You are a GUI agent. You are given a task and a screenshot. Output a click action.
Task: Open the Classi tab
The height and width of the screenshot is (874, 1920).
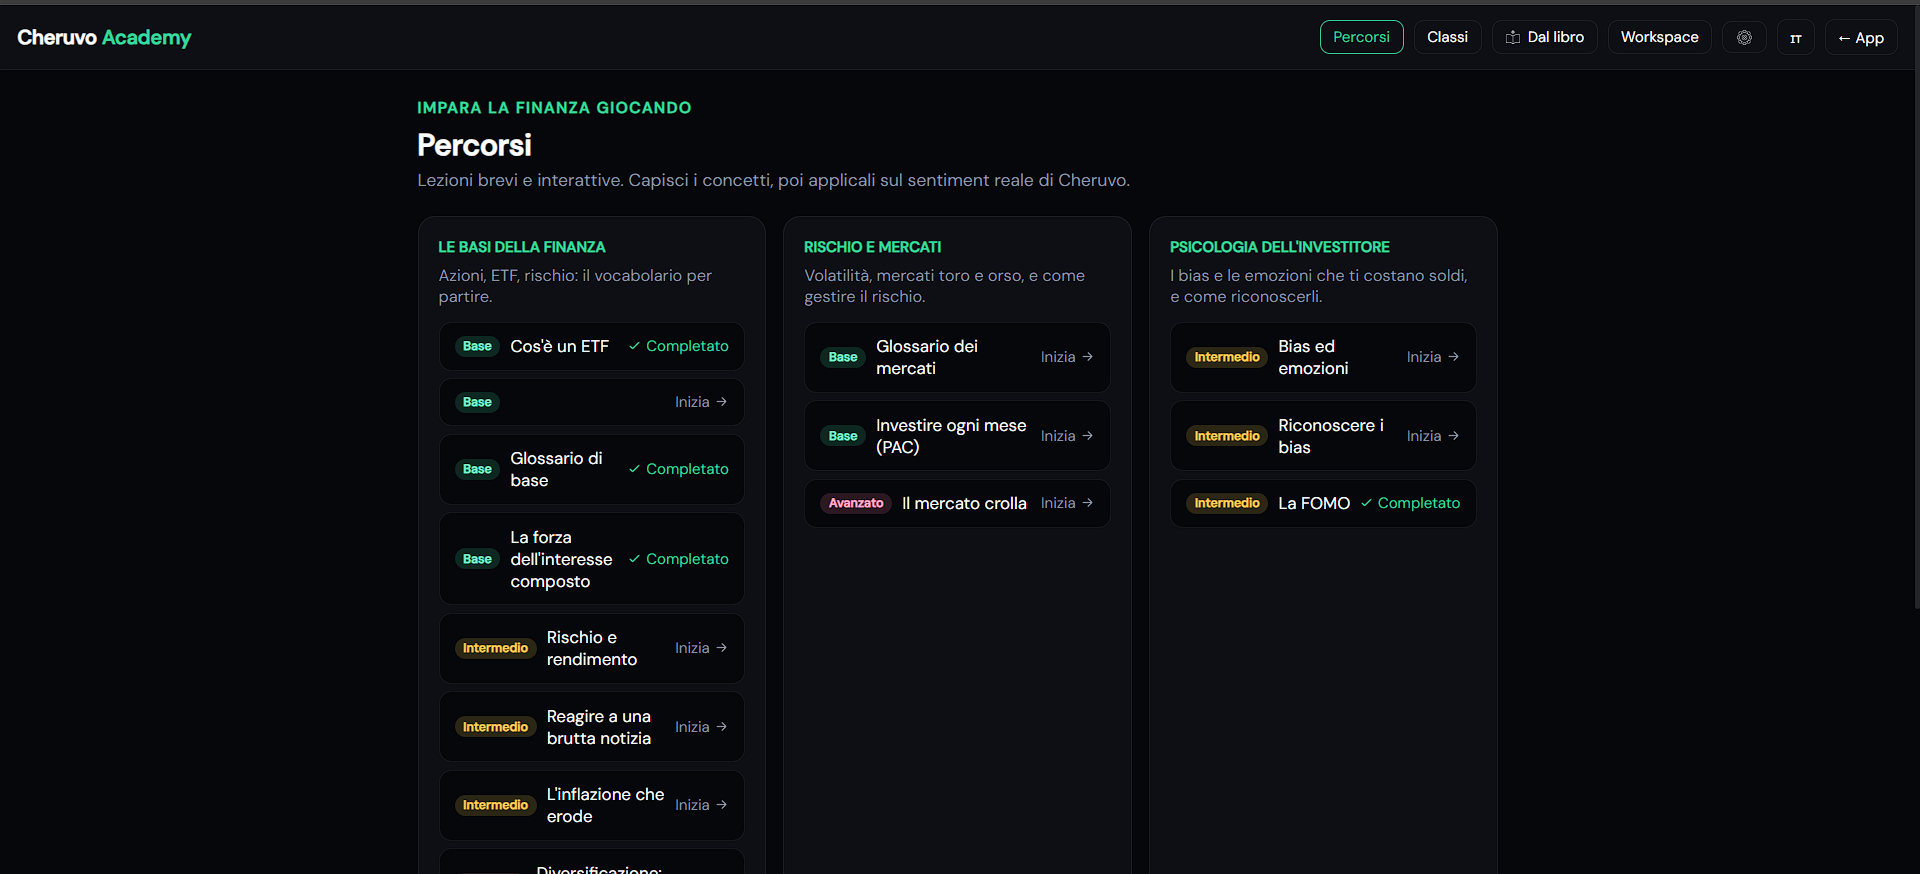(1447, 37)
